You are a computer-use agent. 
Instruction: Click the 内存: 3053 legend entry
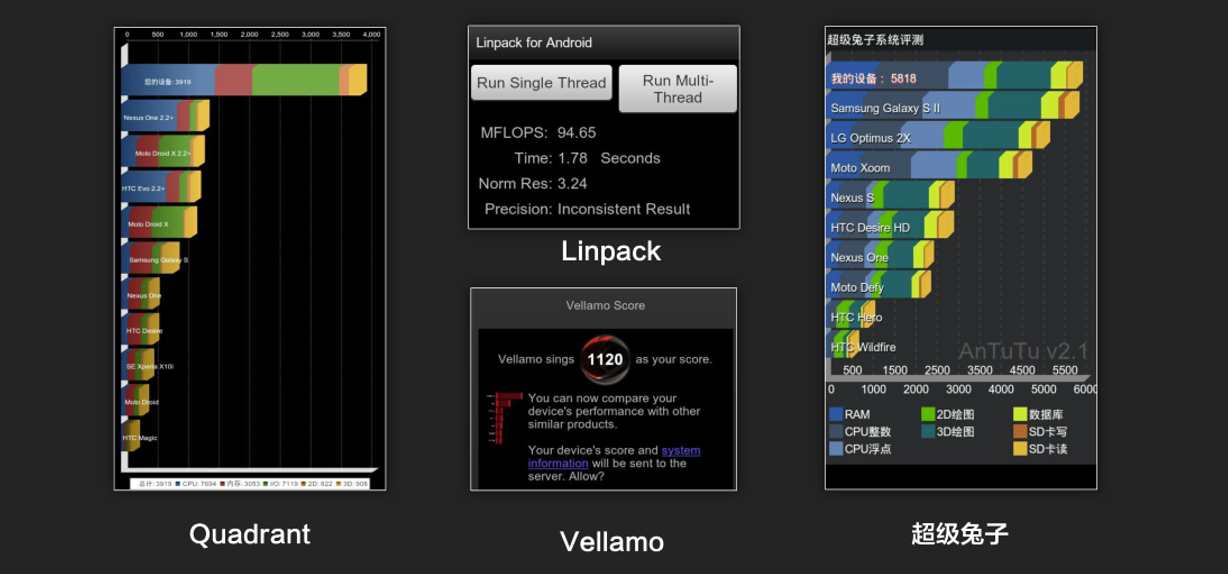pos(239,484)
